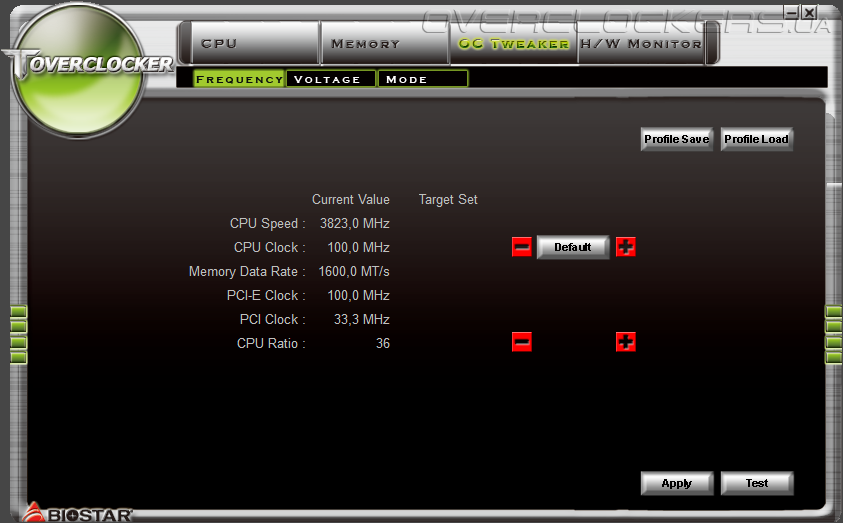Click the PCI Clock label
Image resolution: width=843 pixels, height=523 pixels.
pyautogui.click(x=273, y=319)
